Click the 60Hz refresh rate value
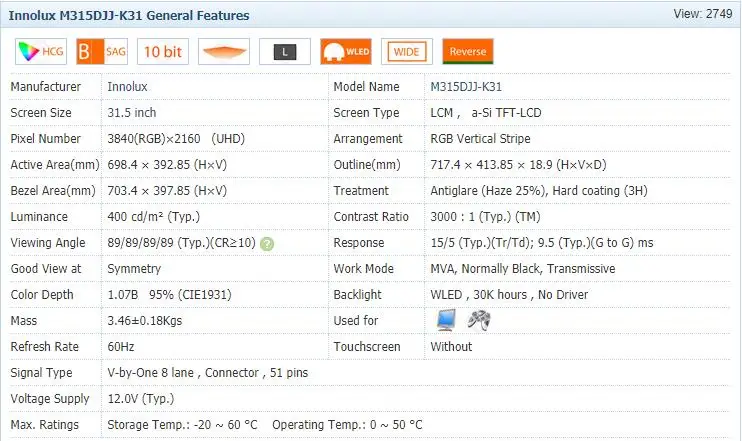 click(121, 347)
